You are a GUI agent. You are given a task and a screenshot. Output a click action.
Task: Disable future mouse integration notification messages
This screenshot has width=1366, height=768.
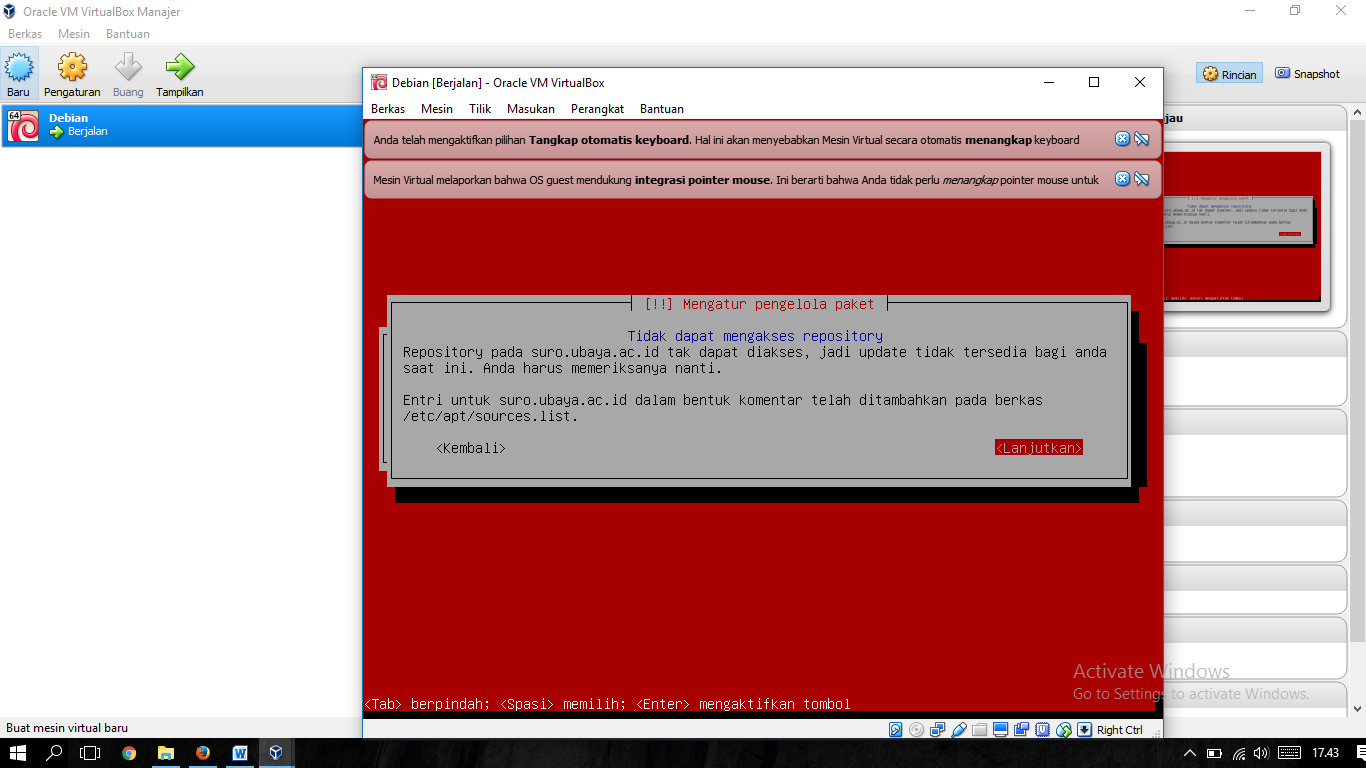[x=1142, y=179]
